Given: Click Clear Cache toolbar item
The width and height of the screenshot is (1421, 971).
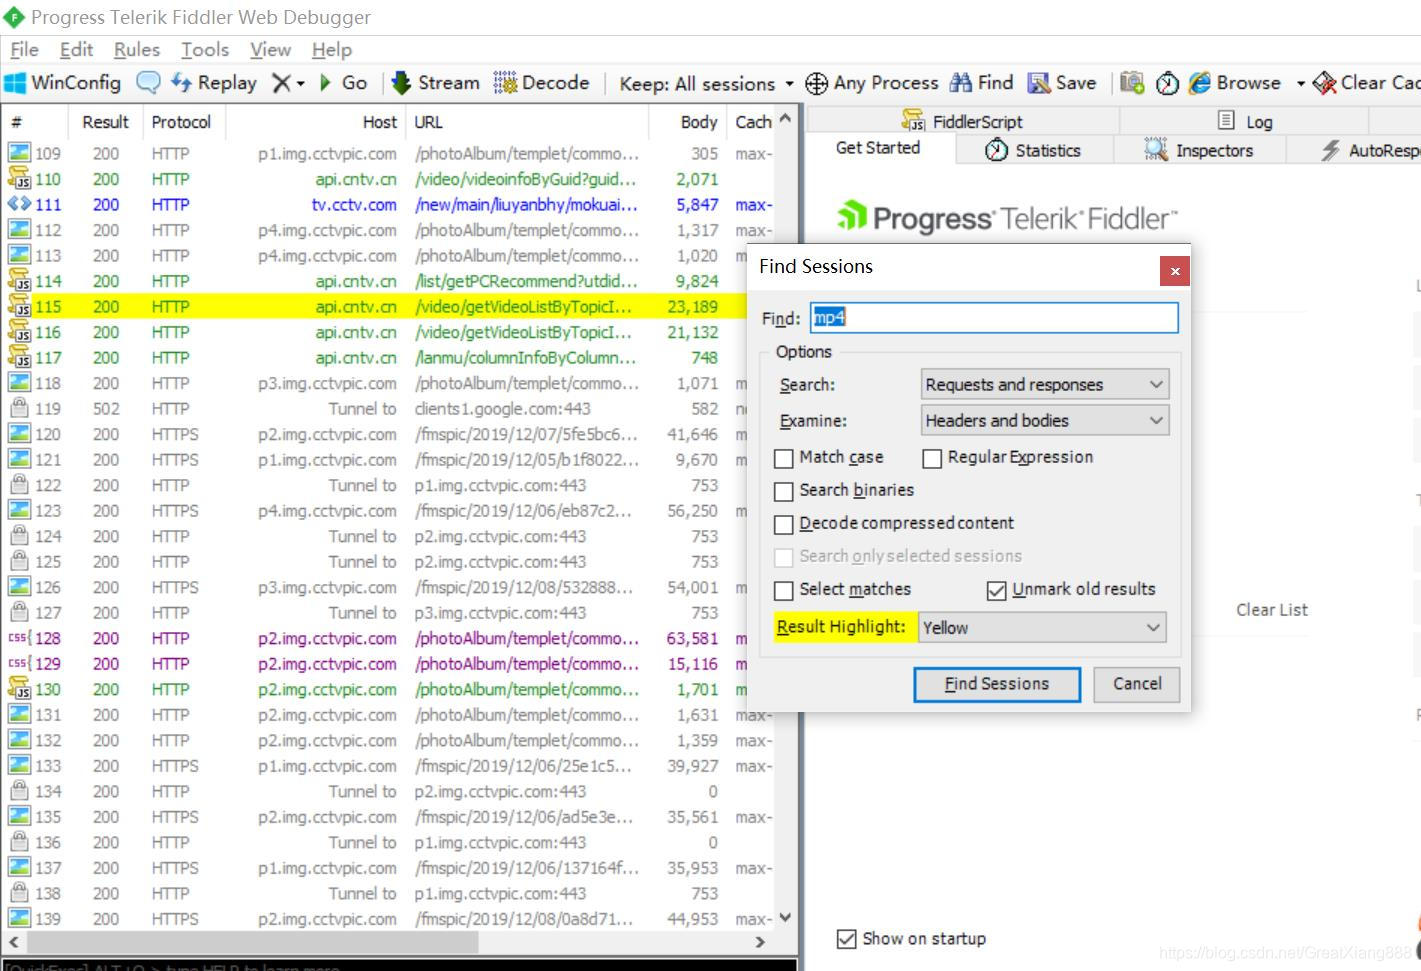Looking at the screenshot, I should [x=1367, y=83].
